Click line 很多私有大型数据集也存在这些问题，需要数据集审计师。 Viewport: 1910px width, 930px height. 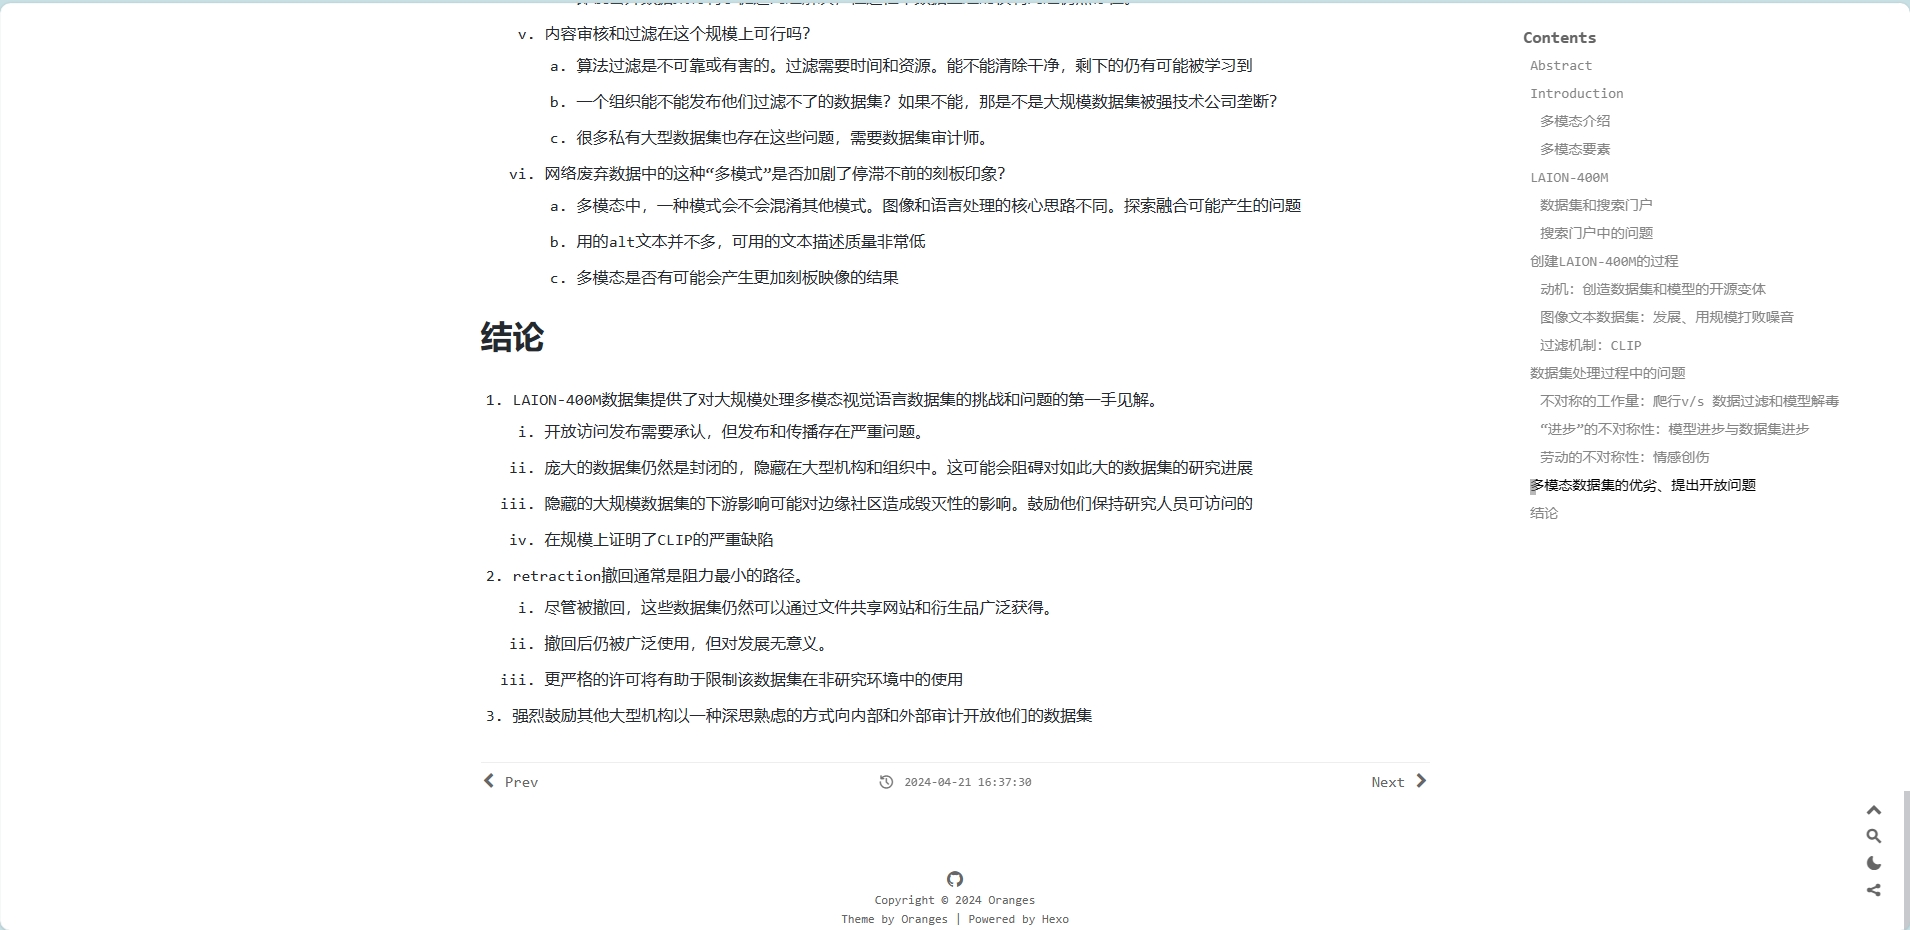click(785, 138)
